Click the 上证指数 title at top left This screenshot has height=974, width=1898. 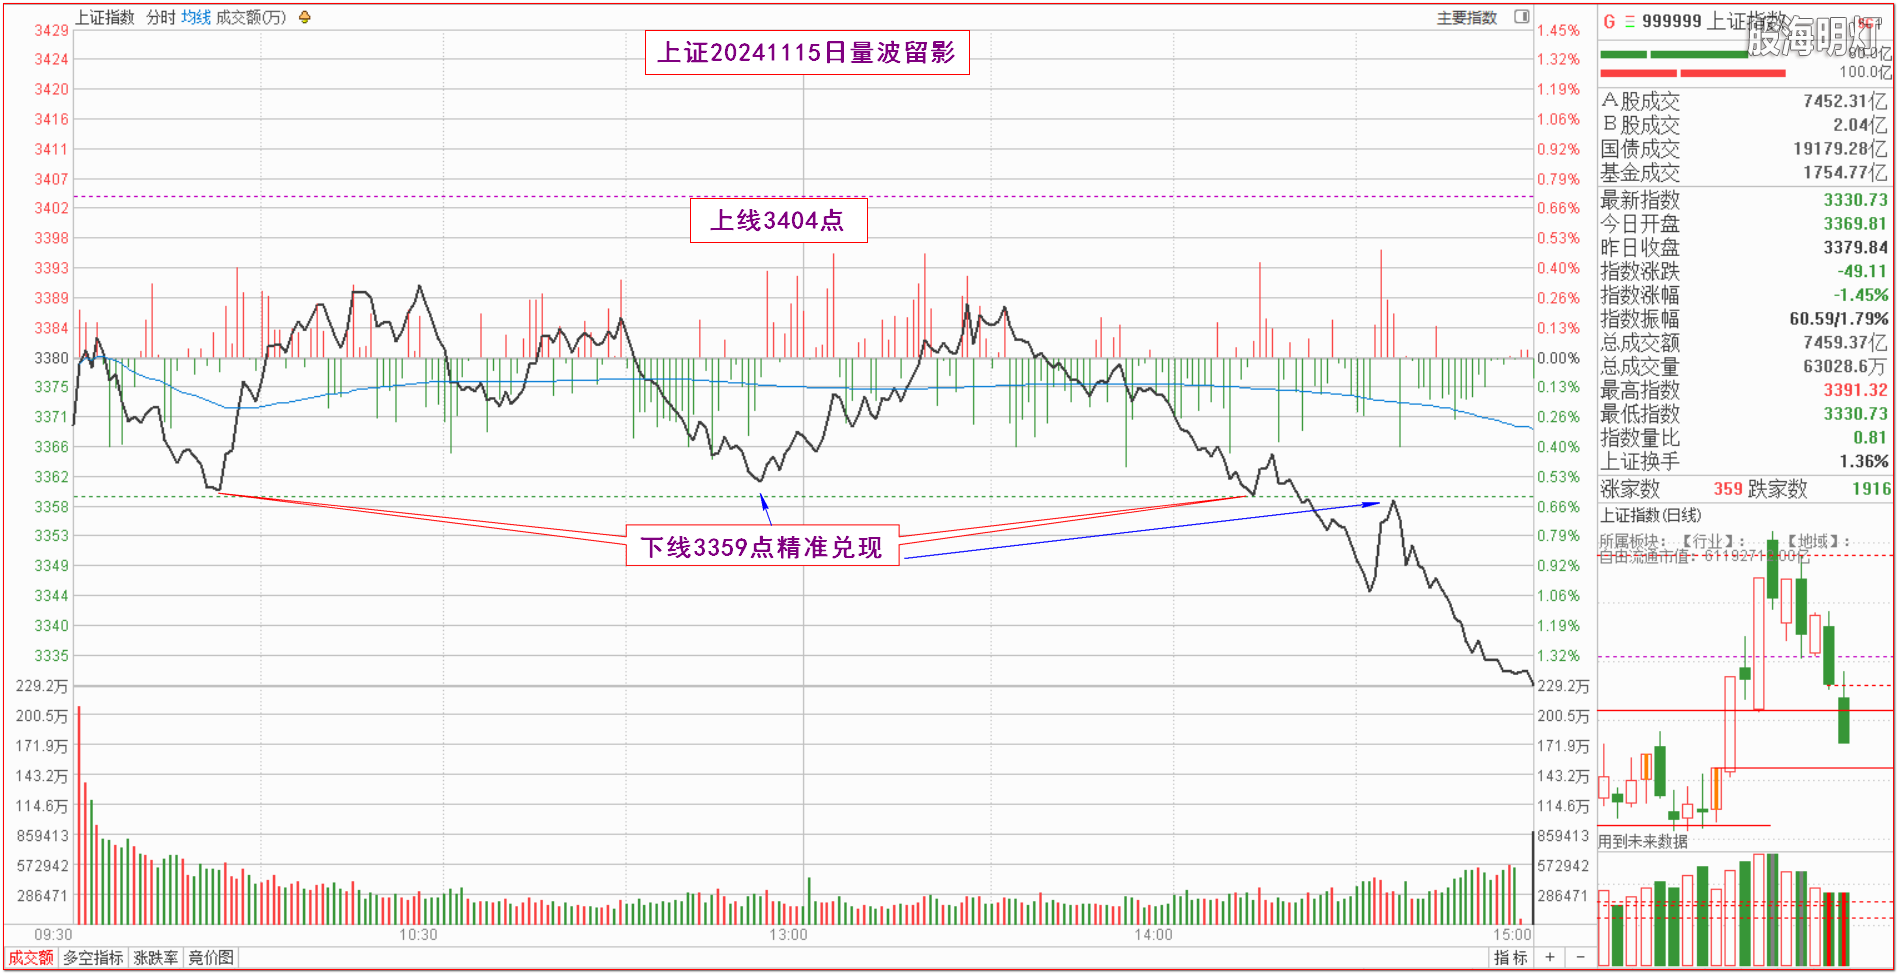[105, 17]
